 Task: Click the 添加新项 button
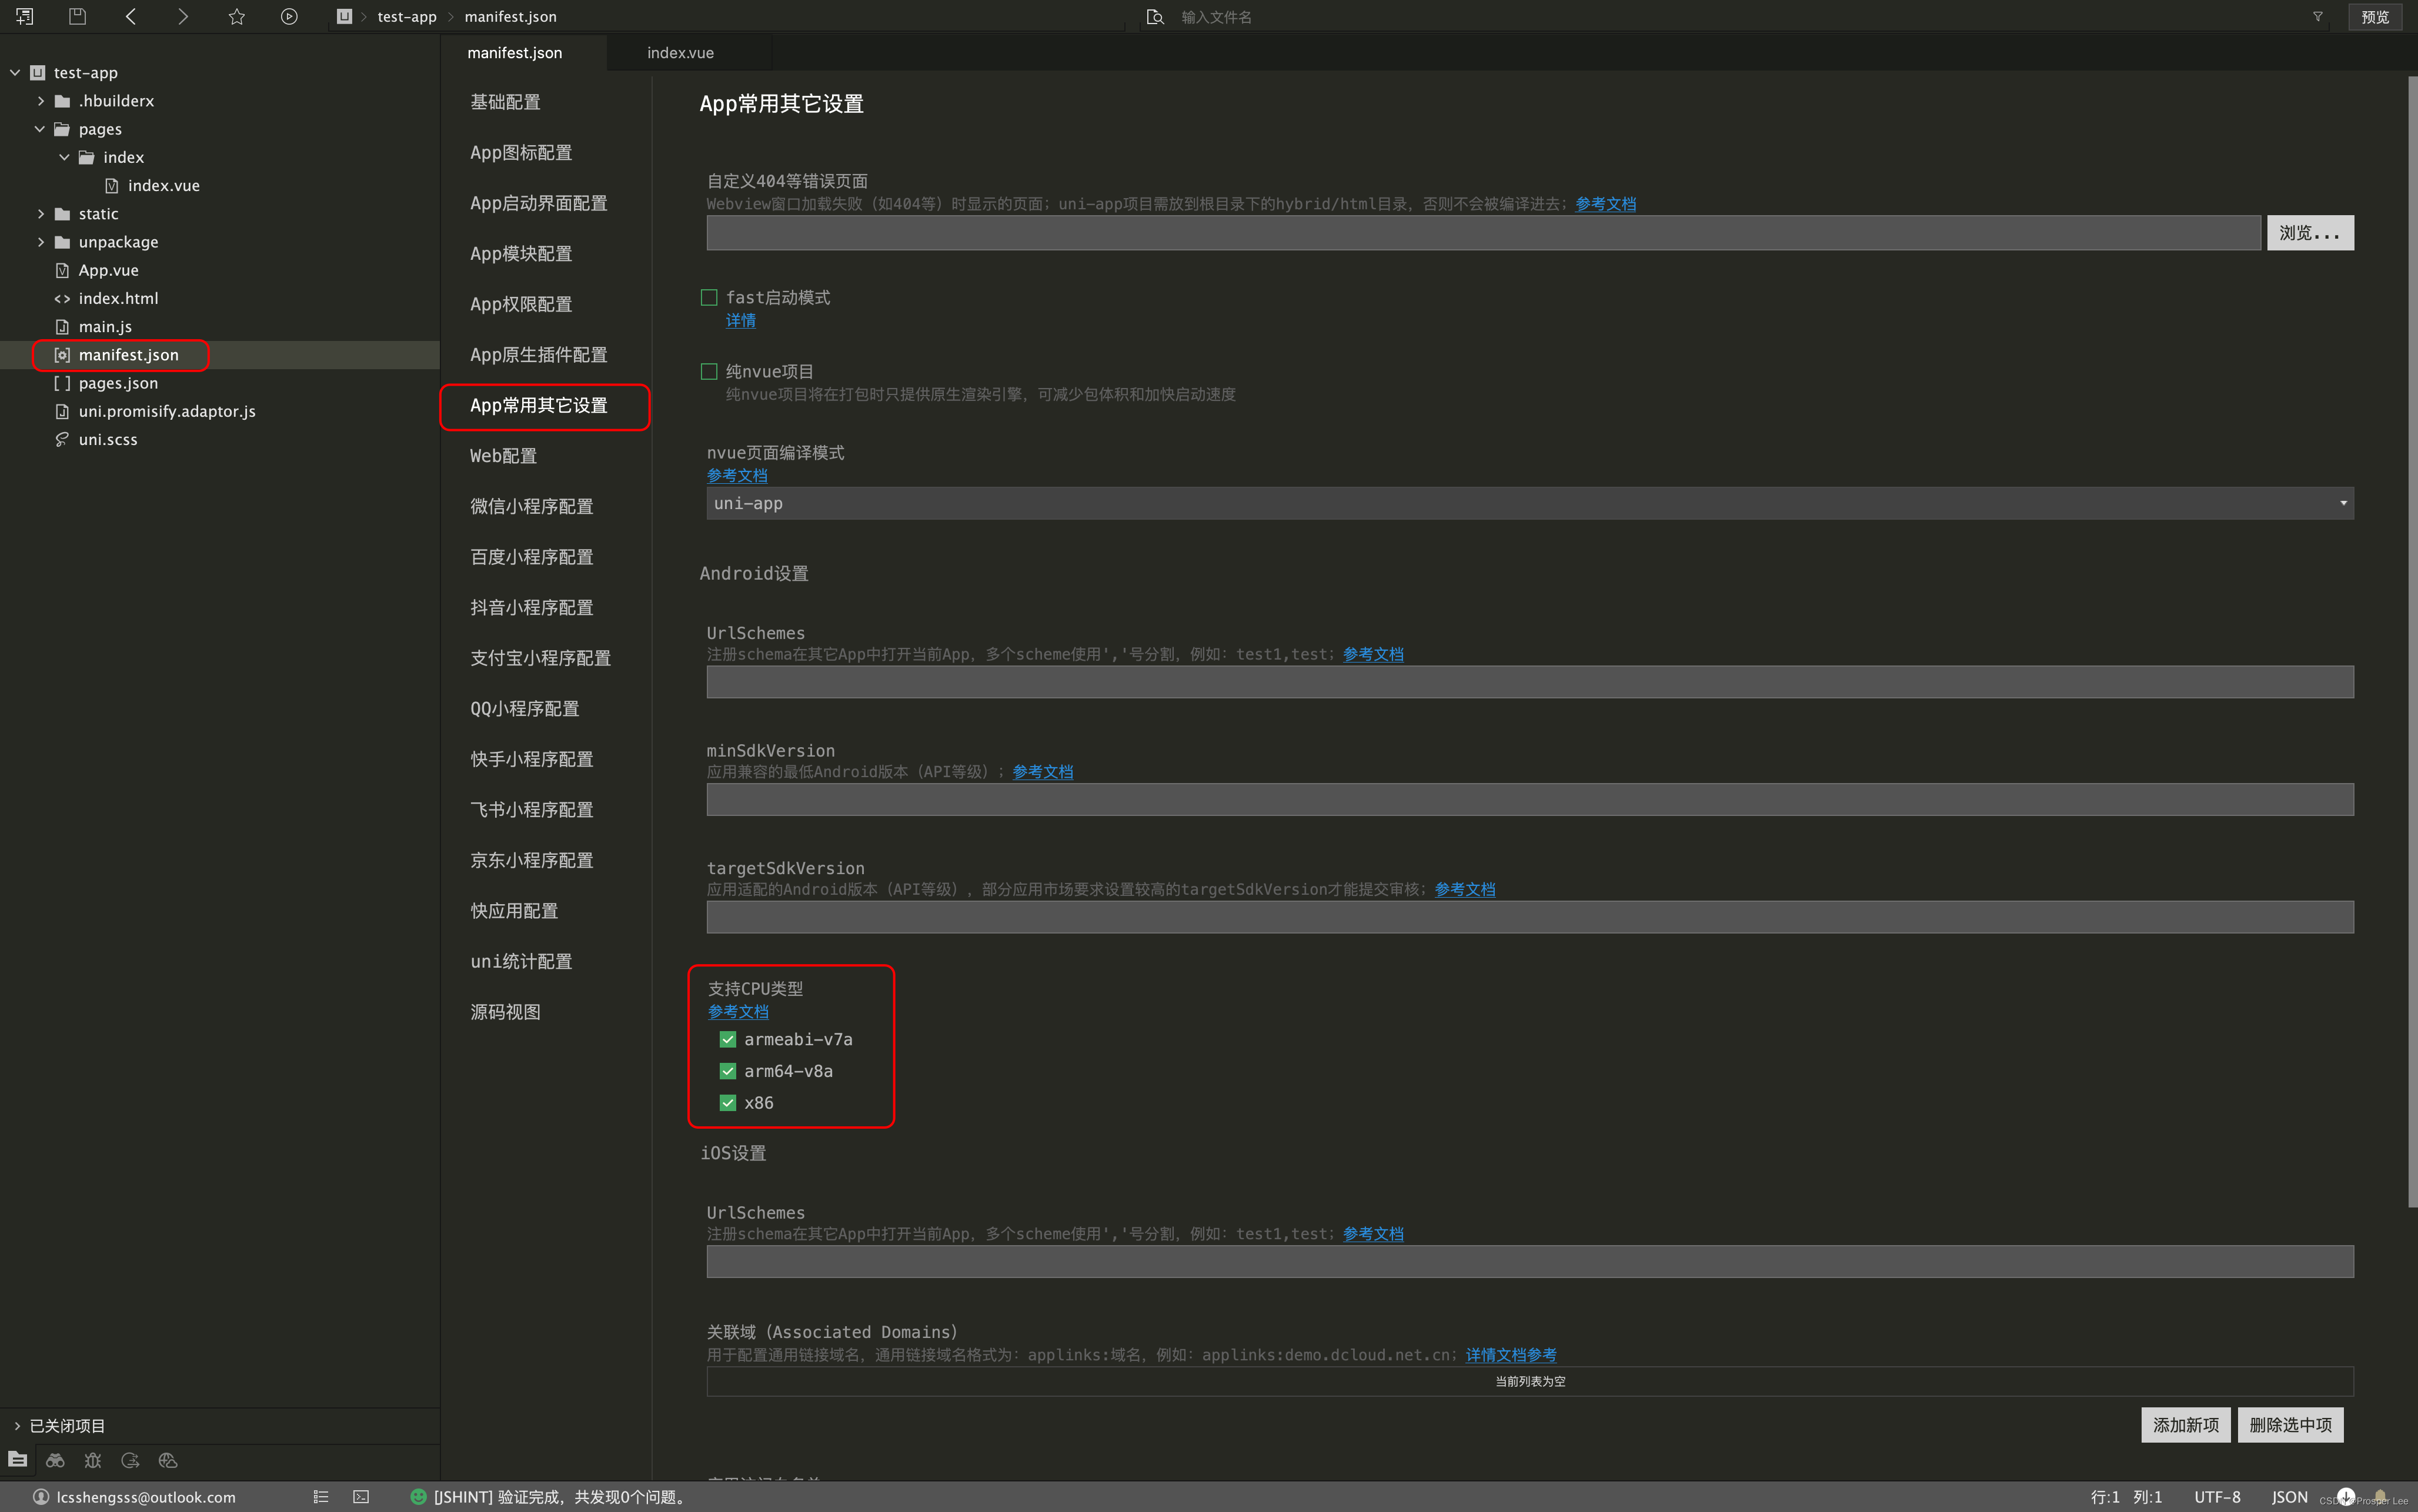click(x=2185, y=1425)
